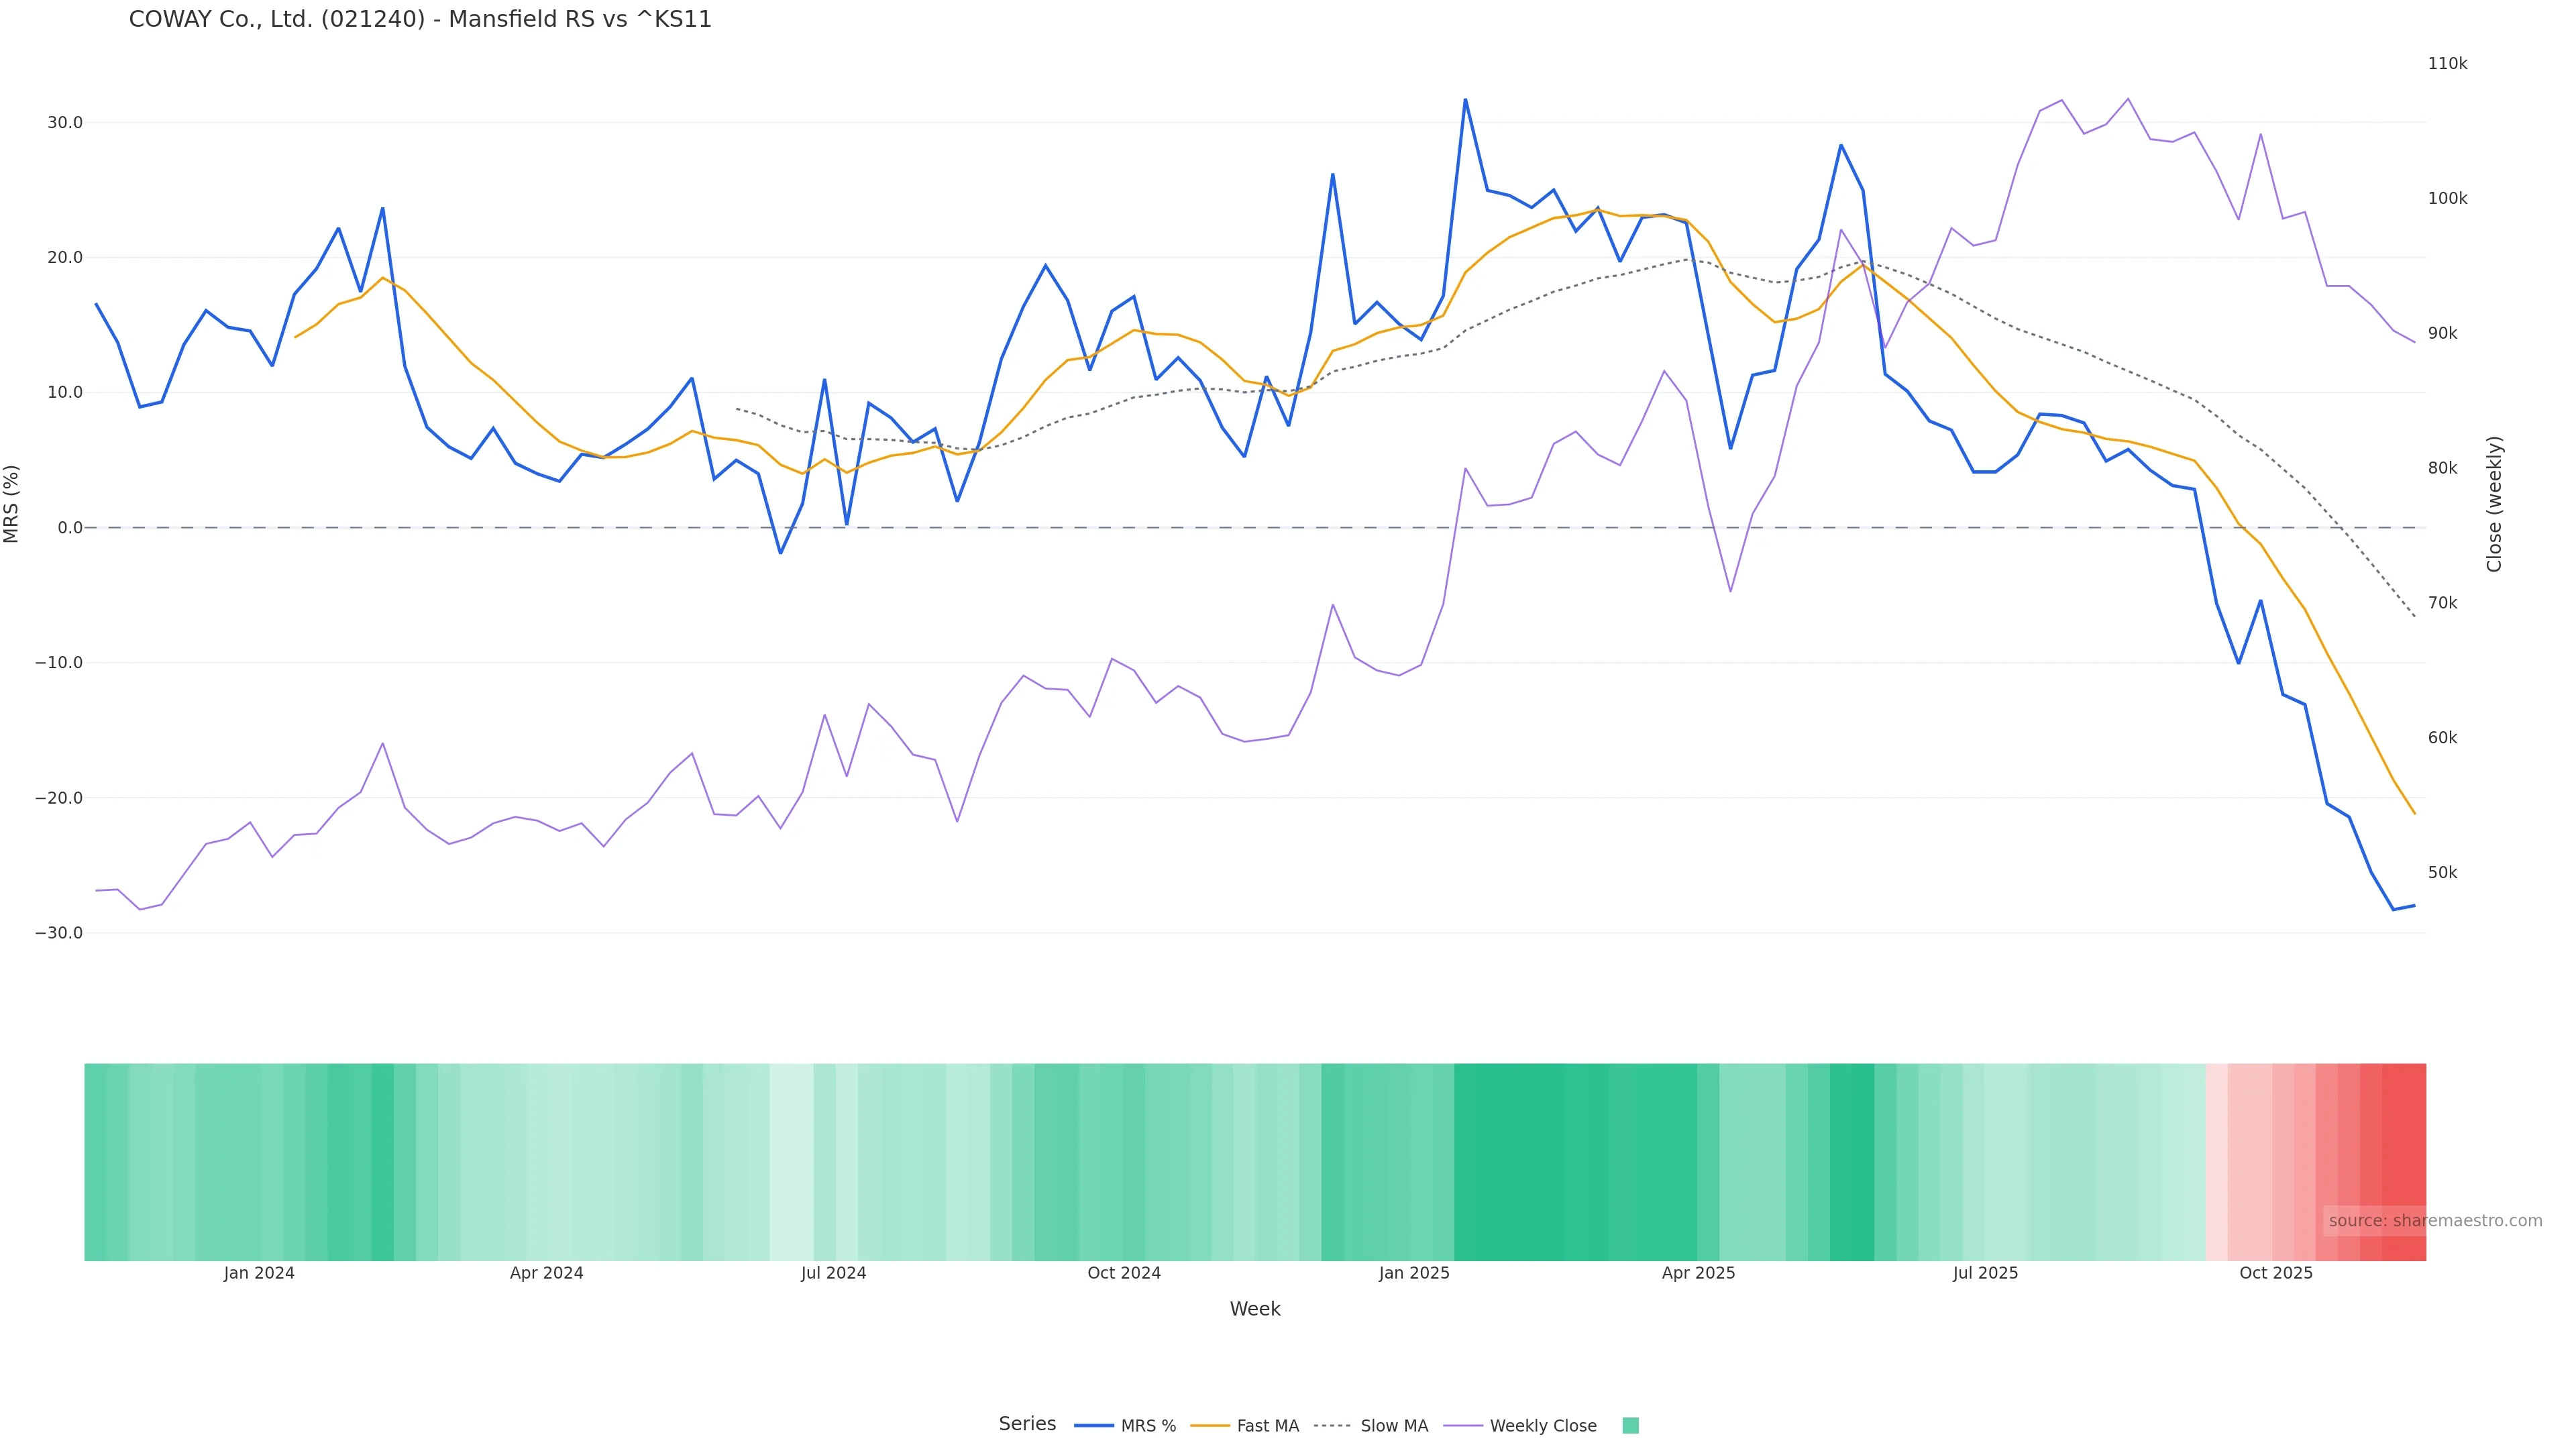The width and height of the screenshot is (2576, 1449).
Task: Select the Close (weekly) right axis title
Action: 2494,503
